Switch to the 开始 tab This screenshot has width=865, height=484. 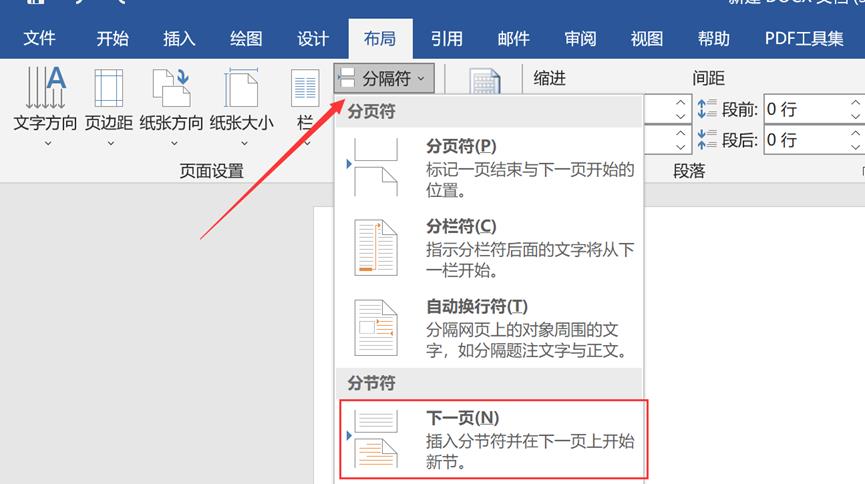click(112, 39)
